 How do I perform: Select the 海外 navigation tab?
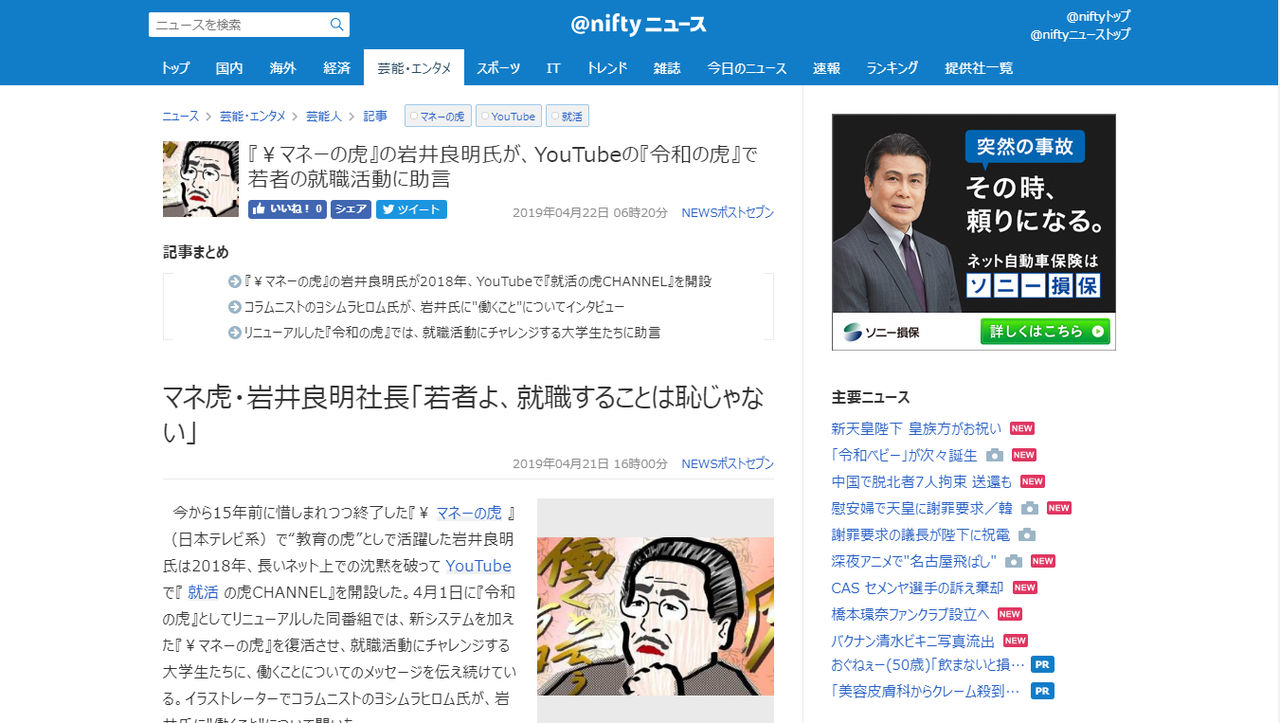click(283, 68)
